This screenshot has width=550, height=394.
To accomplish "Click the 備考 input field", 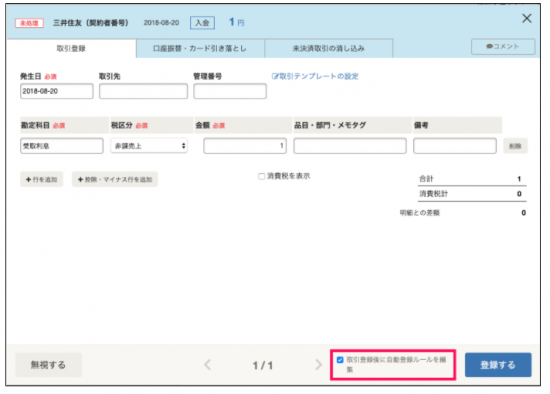I will pos(455,146).
